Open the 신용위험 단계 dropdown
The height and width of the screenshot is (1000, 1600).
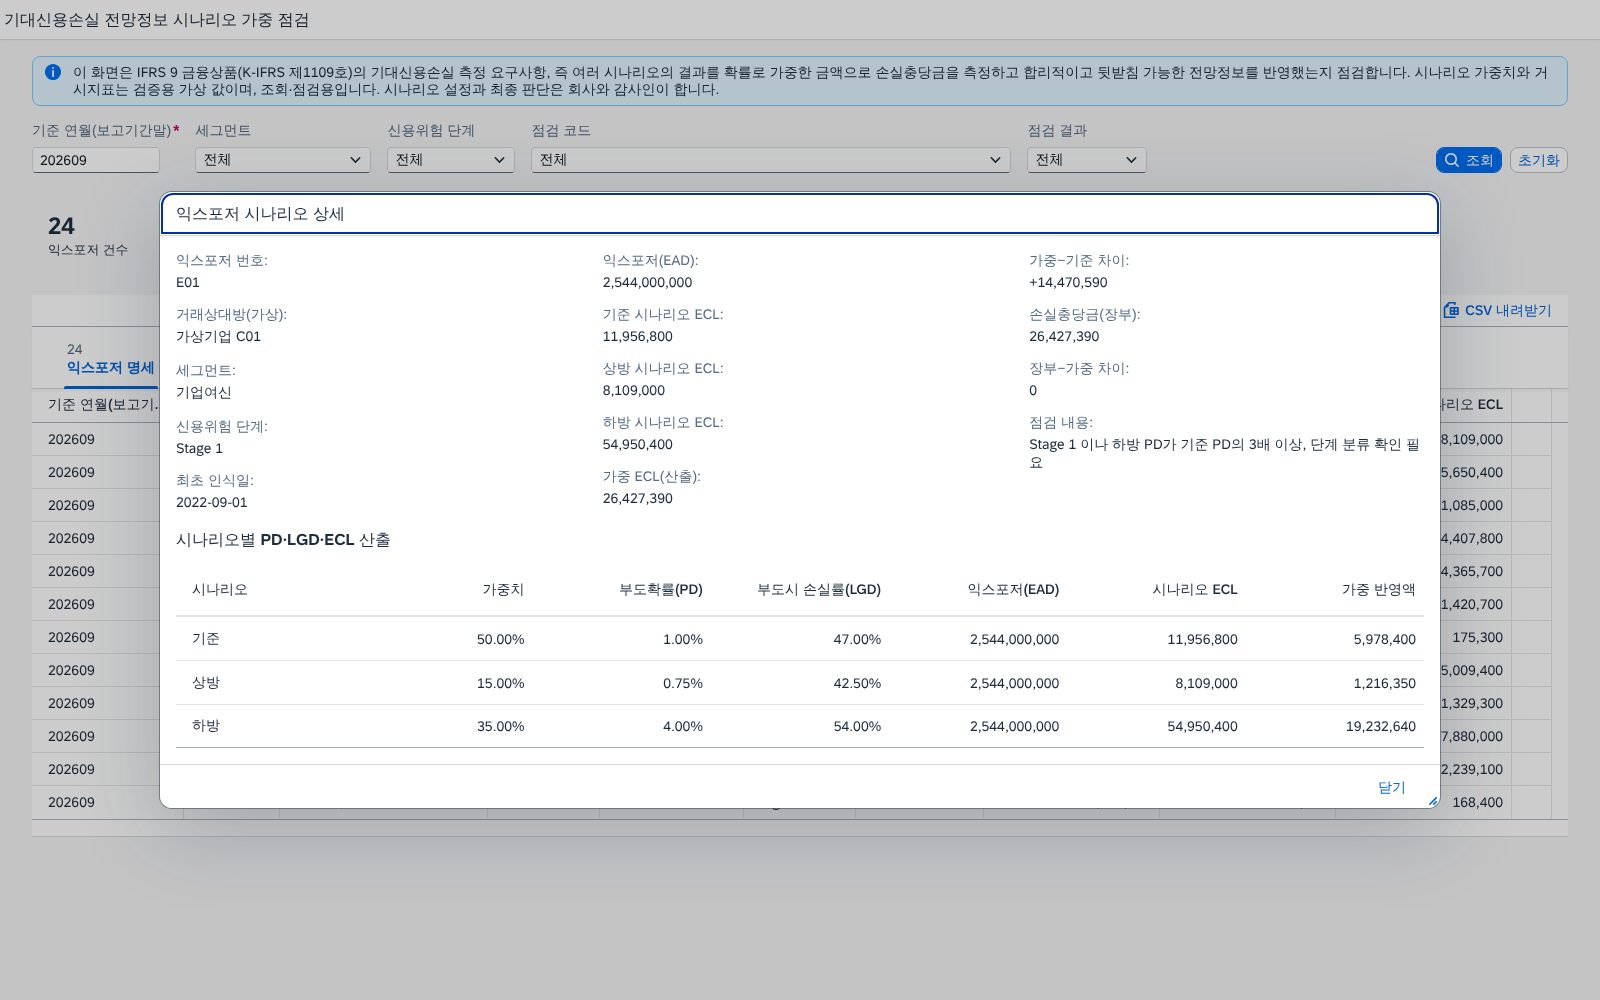451,160
